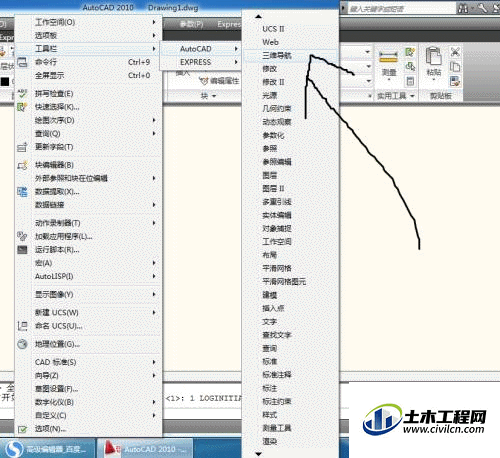Expand the 新建 UCS(W) submenu

89,313
